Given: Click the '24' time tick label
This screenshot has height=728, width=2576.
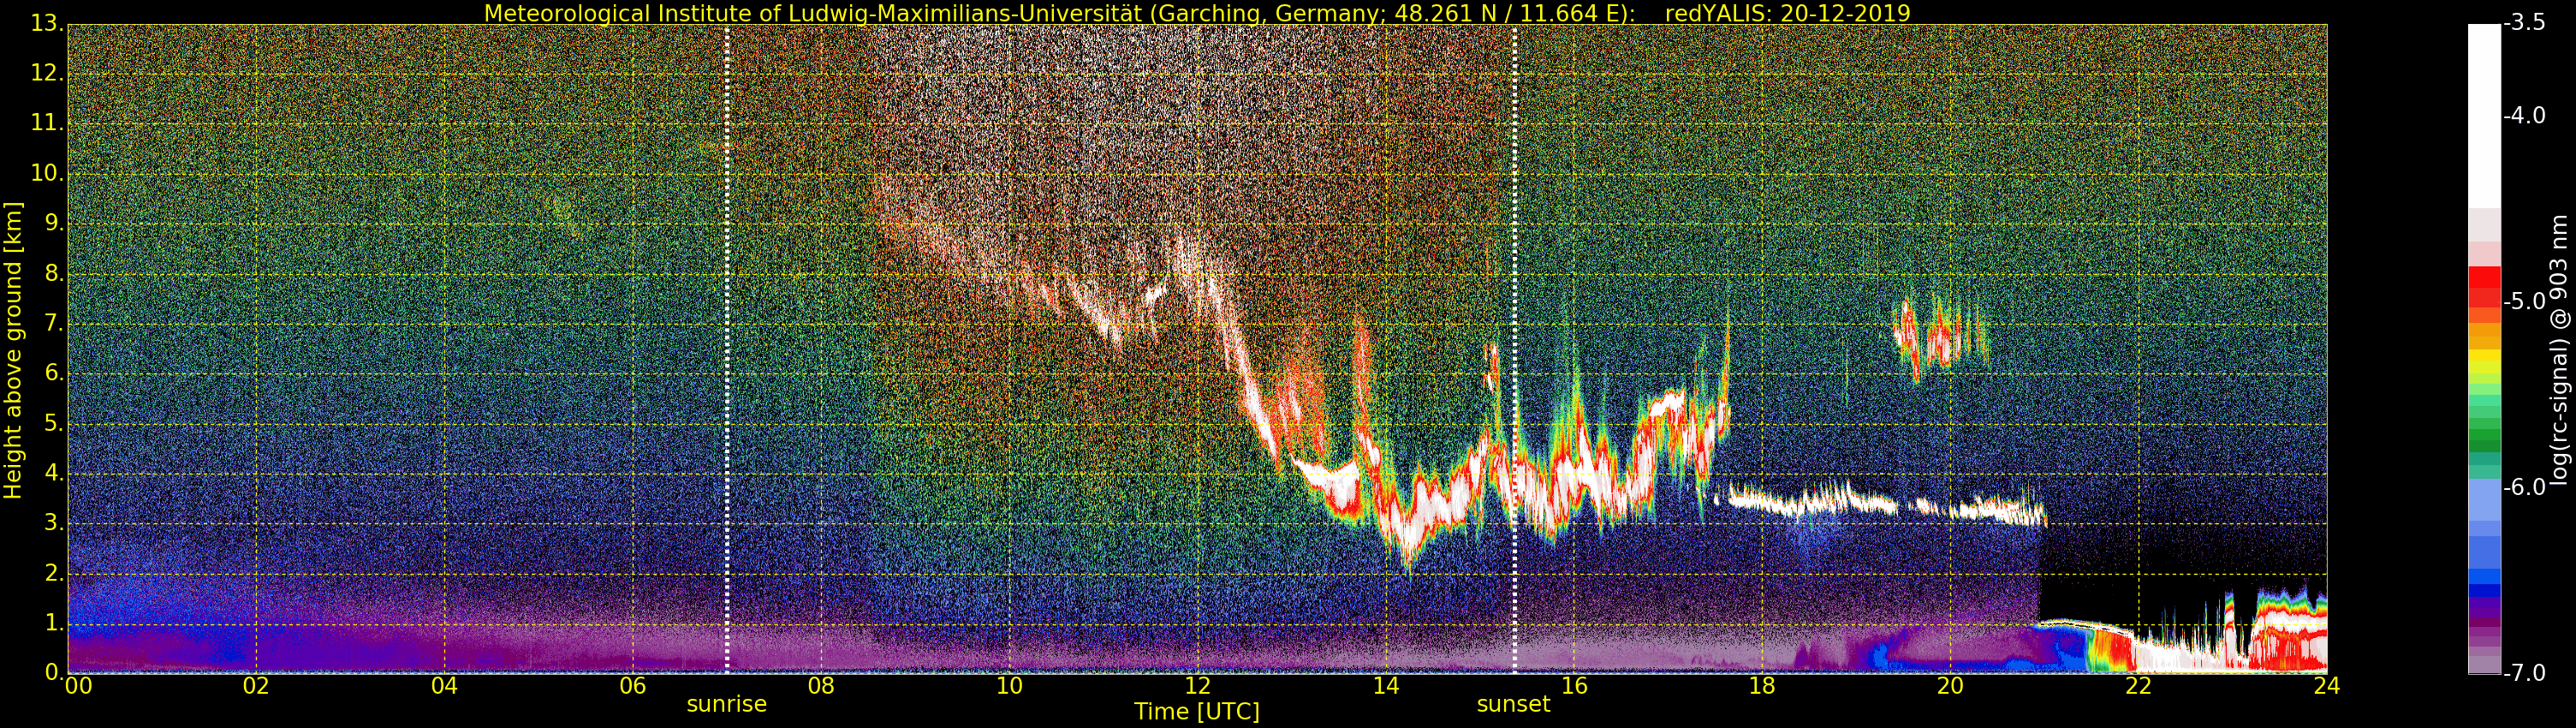Looking at the screenshot, I should [2326, 686].
